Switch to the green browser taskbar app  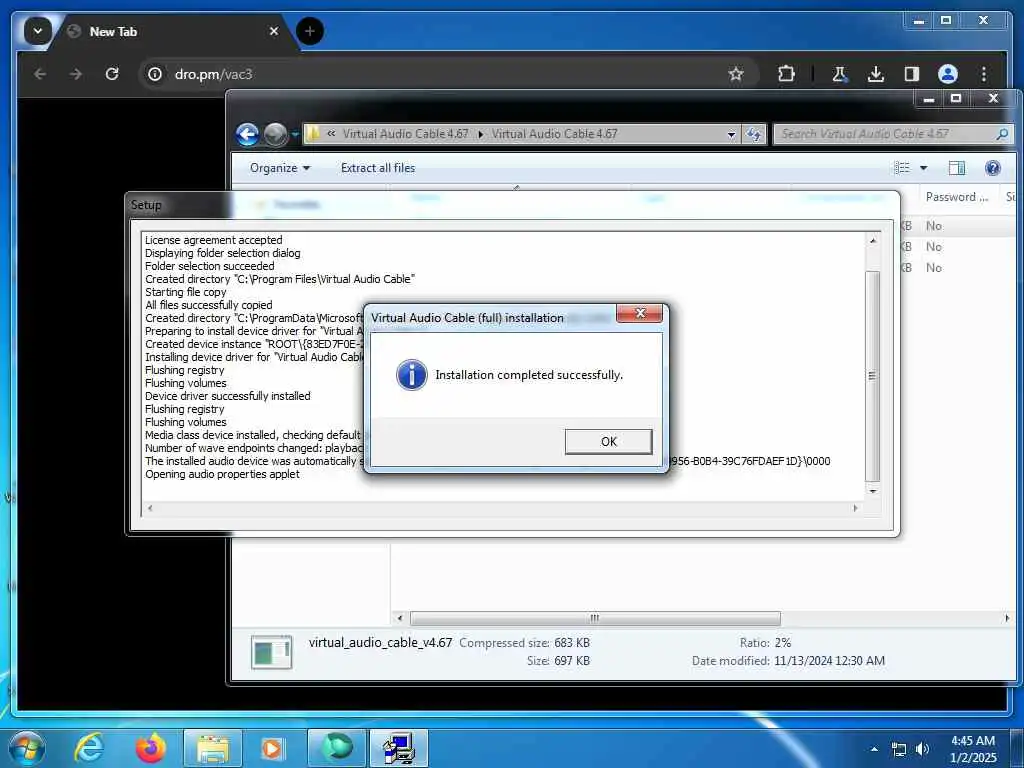336,748
